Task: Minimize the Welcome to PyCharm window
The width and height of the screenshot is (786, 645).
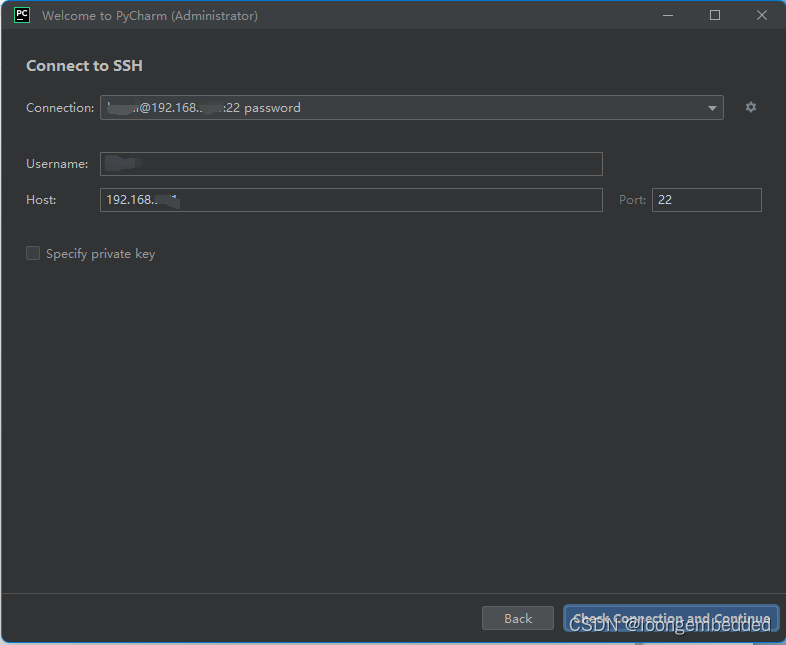Action: [x=668, y=16]
